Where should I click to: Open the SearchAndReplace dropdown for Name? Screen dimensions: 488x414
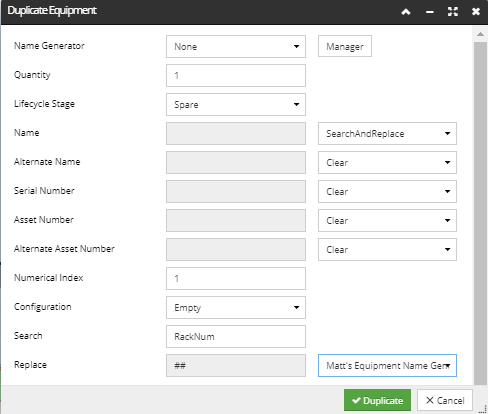click(387, 134)
